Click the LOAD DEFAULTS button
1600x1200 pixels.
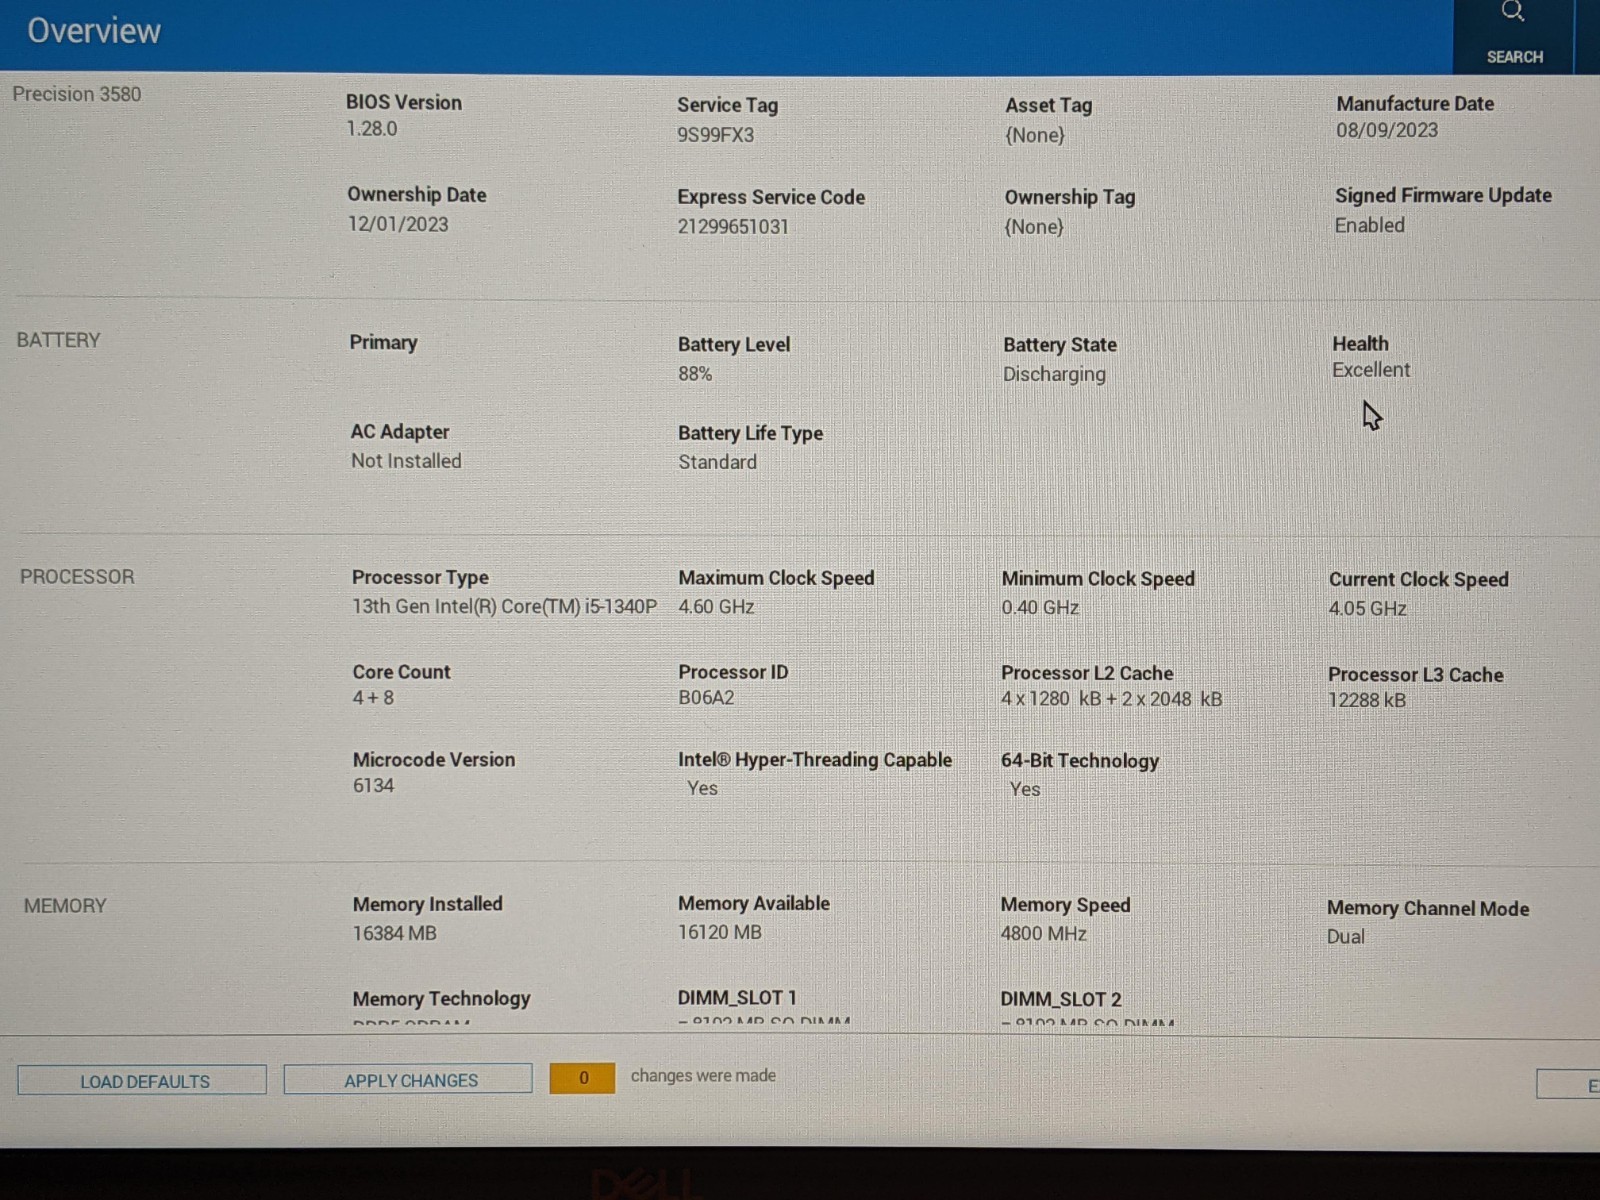coord(142,1081)
